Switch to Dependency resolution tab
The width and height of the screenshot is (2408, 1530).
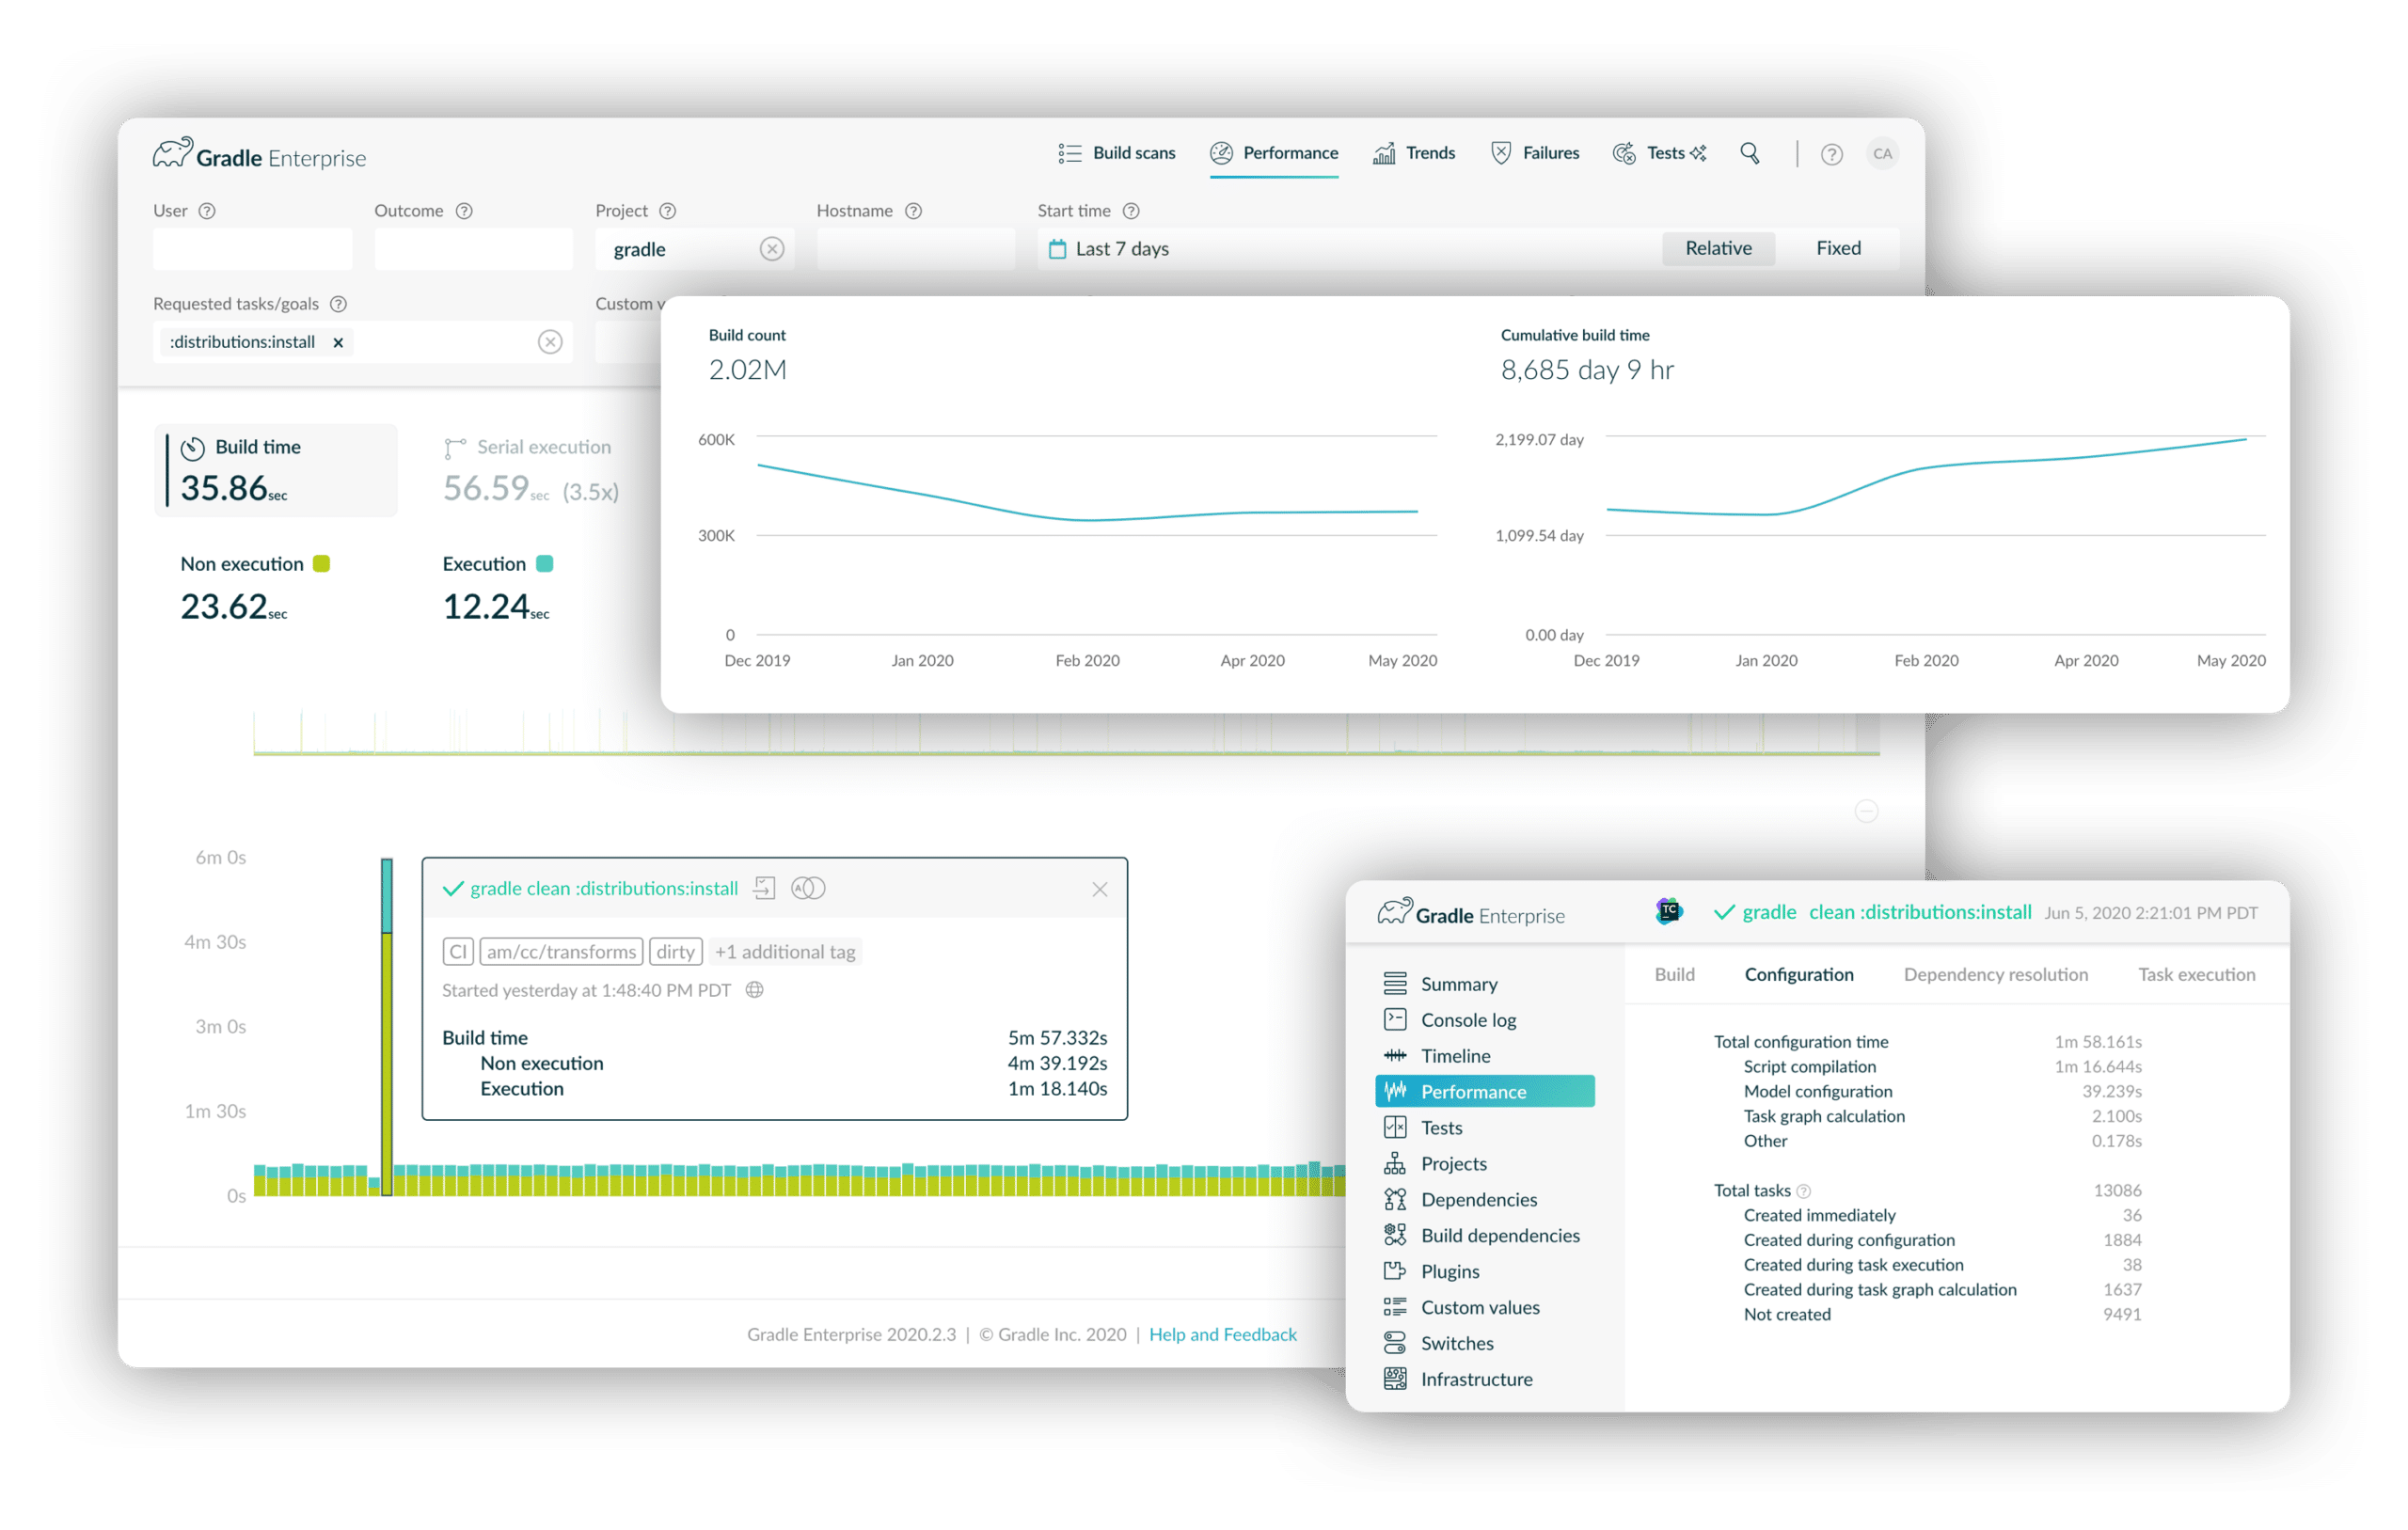point(1995,975)
